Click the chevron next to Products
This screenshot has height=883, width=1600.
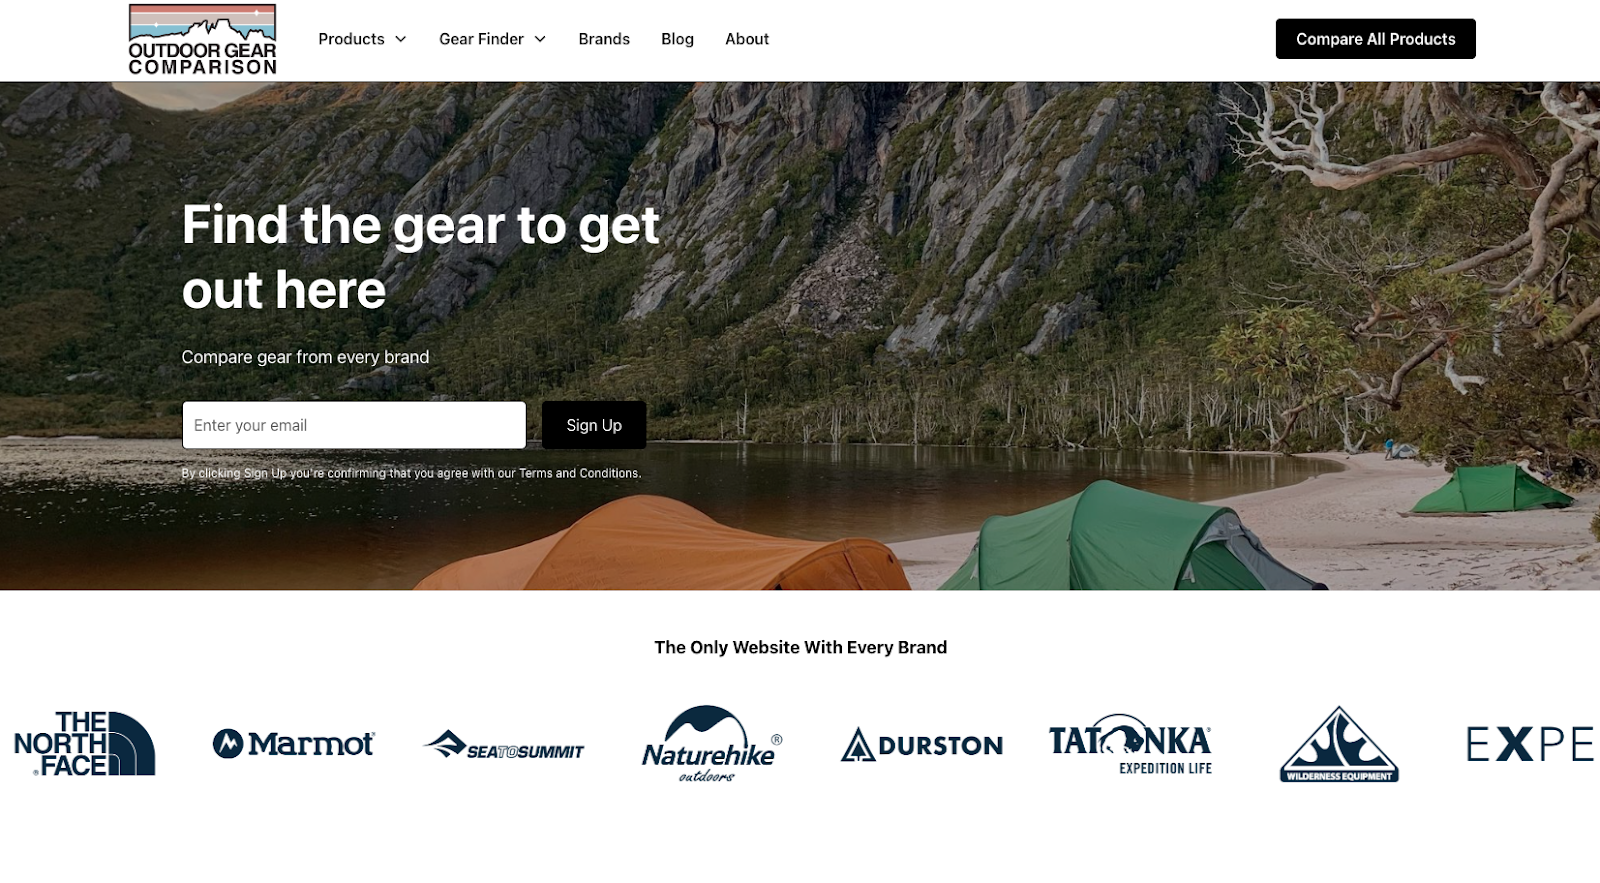401,39
